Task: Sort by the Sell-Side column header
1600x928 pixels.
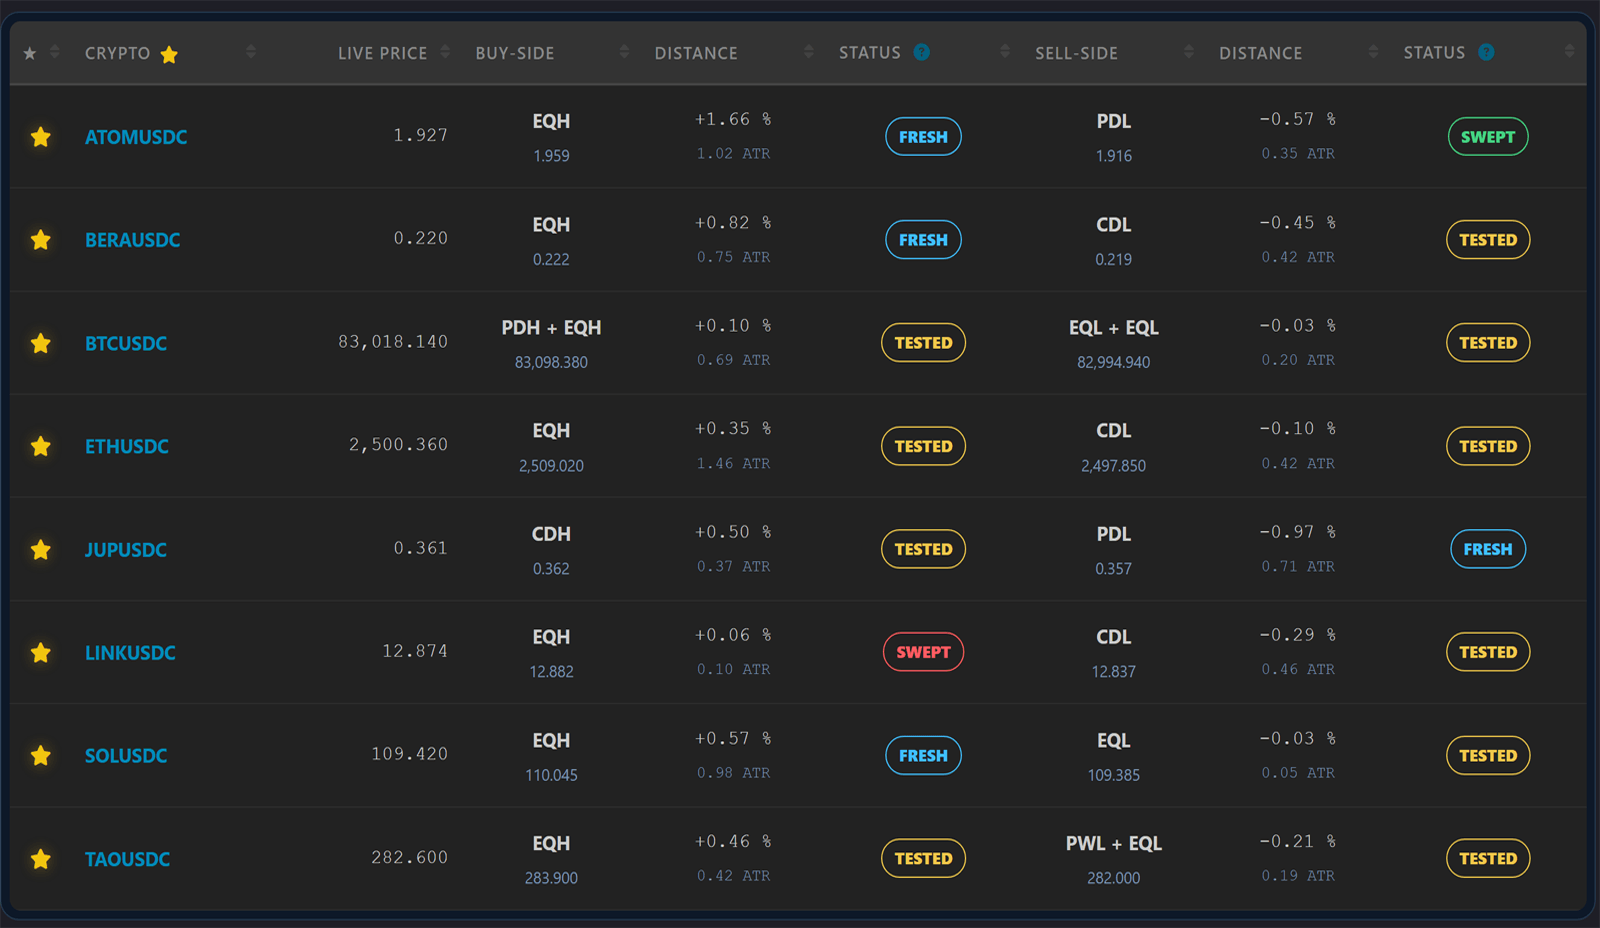Action: coord(1076,53)
